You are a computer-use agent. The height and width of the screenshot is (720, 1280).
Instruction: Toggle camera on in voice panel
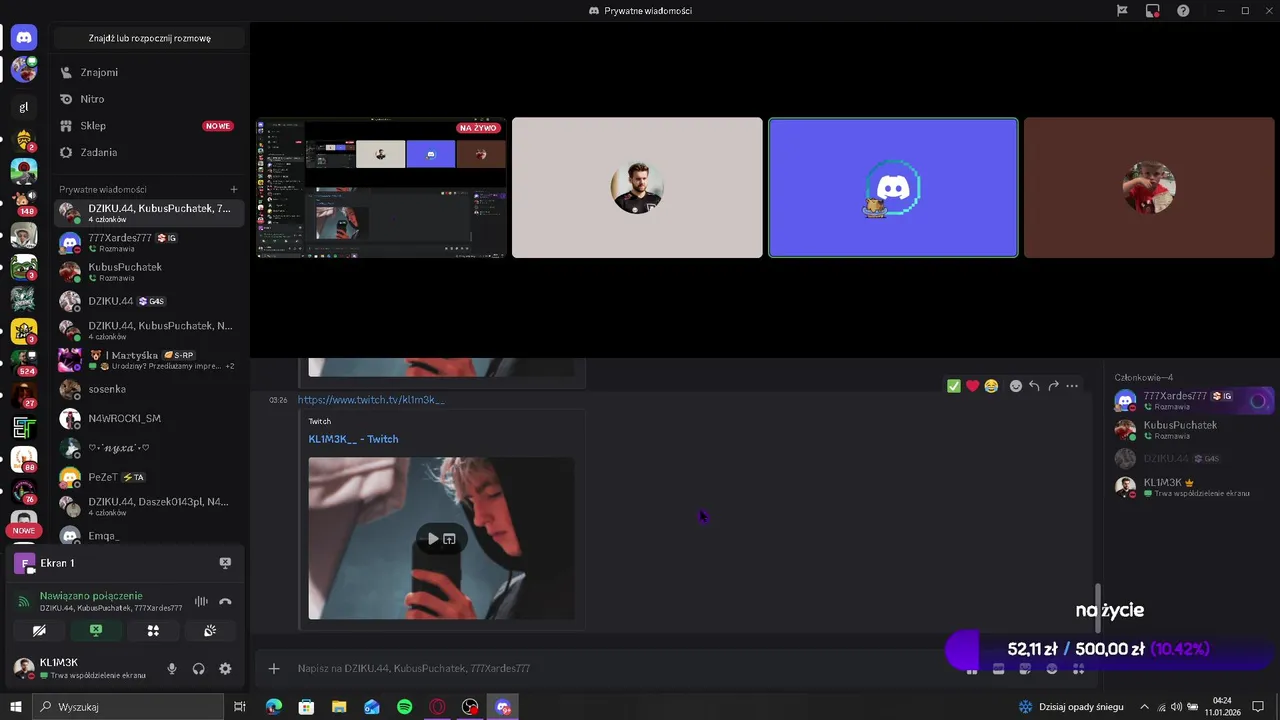(x=39, y=631)
